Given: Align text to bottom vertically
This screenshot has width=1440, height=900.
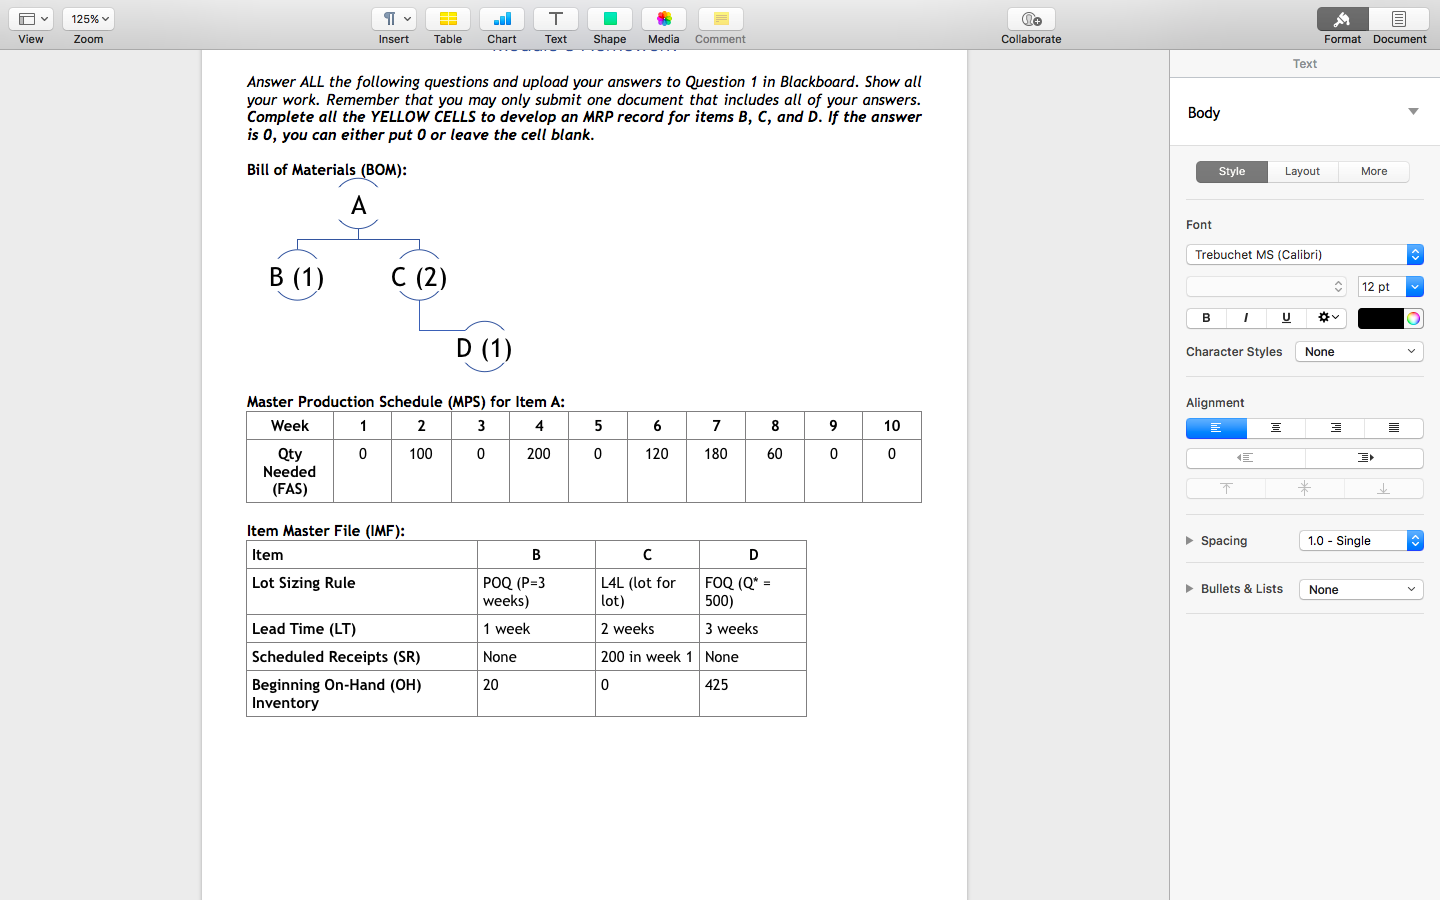Looking at the screenshot, I should (x=1384, y=489).
